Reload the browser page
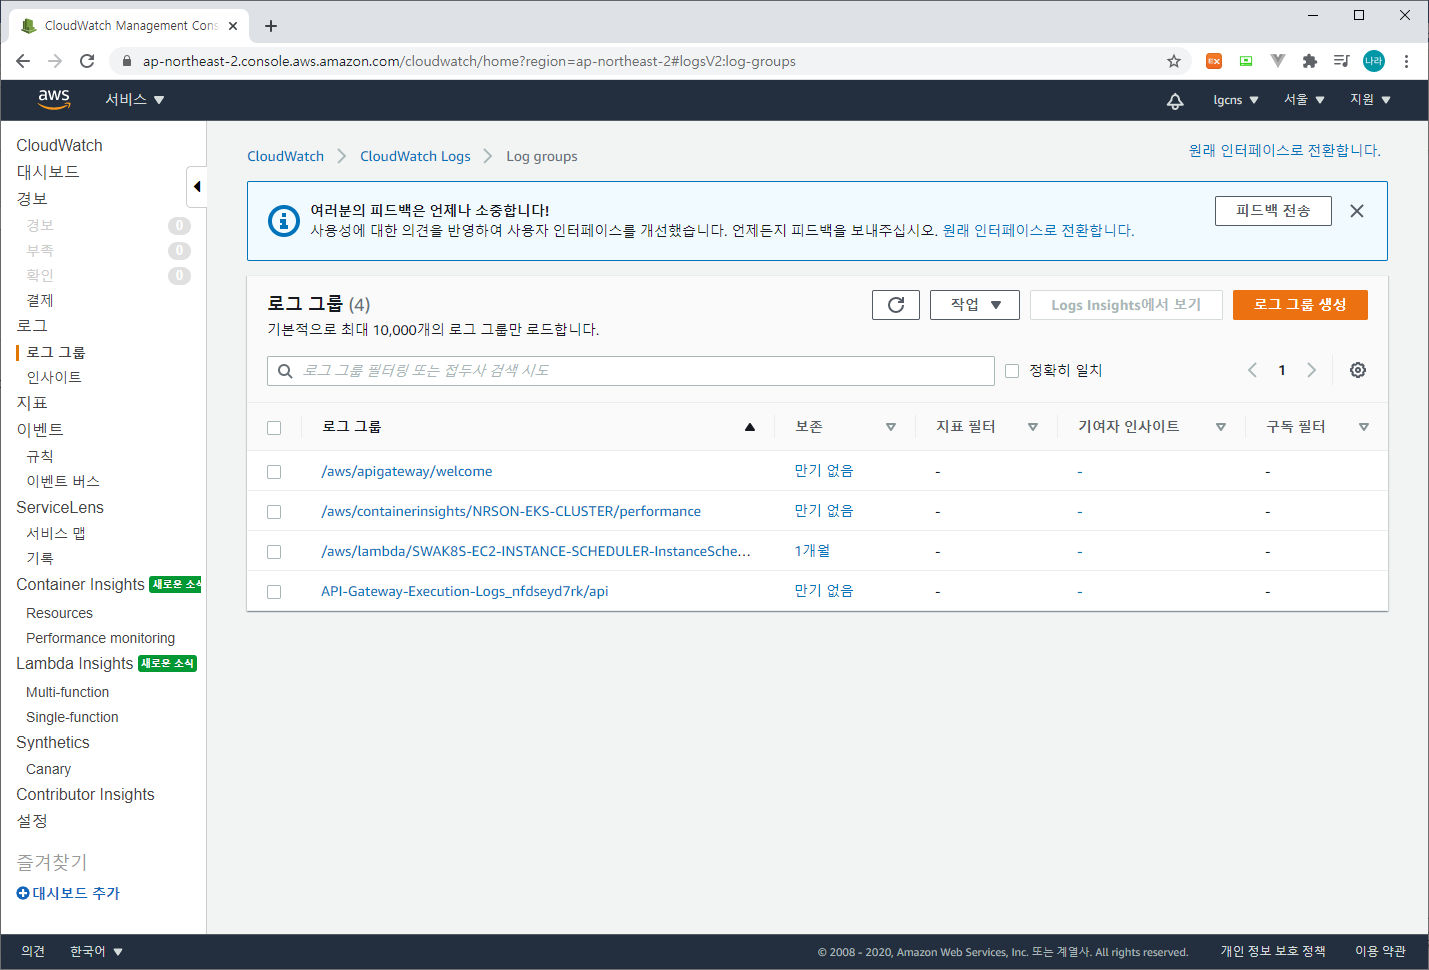The height and width of the screenshot is (970, 1429). pyautogui.click(x=87, y=61)
